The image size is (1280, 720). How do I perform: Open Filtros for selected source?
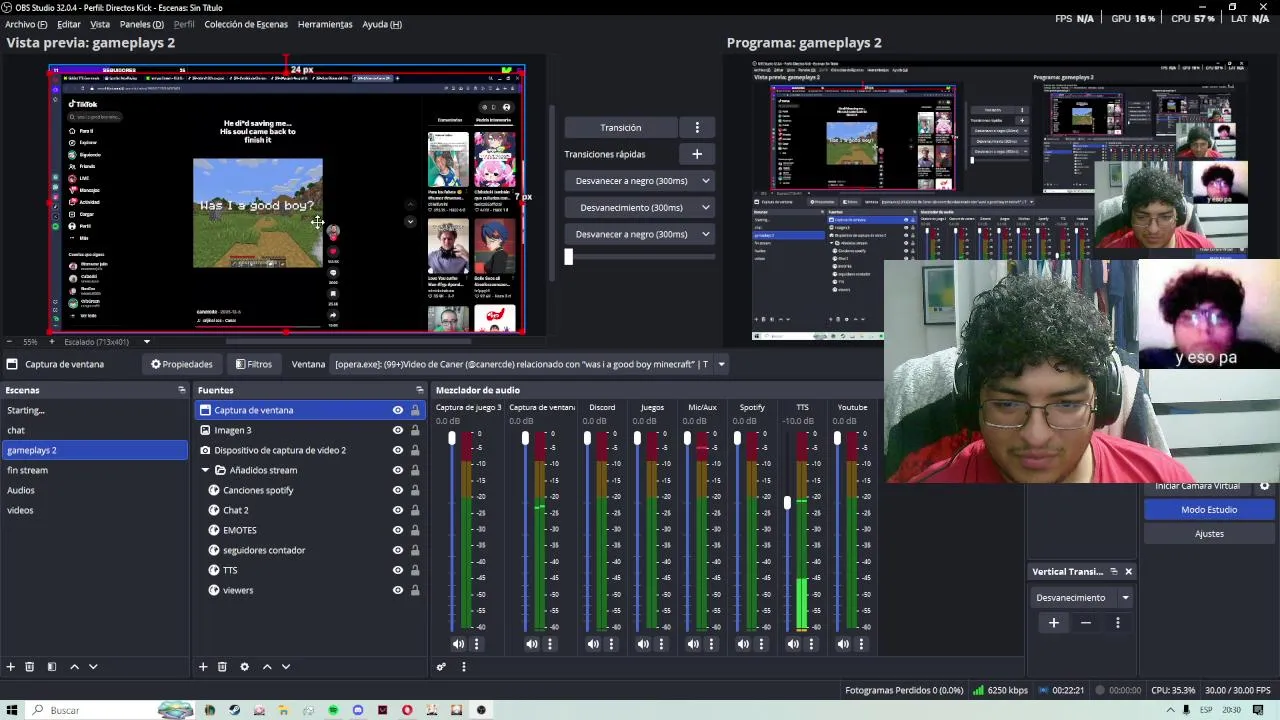coord(253,364)
